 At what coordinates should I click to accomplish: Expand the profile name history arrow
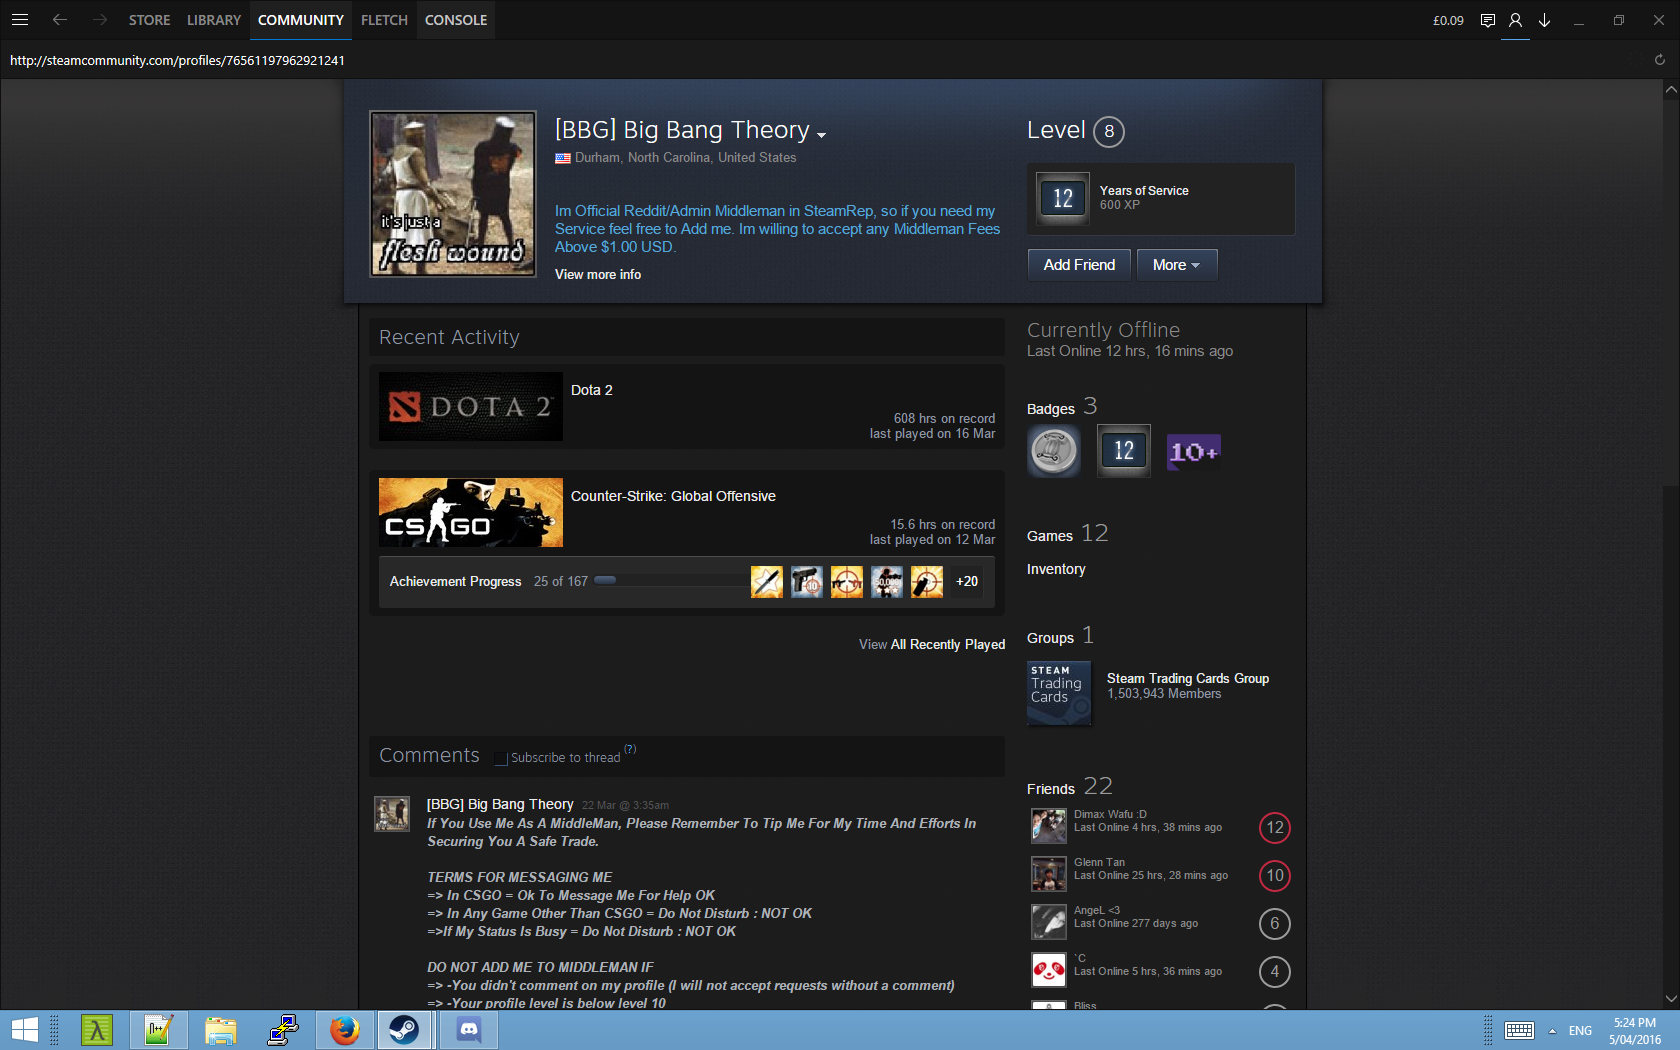(x=821, y=135)
